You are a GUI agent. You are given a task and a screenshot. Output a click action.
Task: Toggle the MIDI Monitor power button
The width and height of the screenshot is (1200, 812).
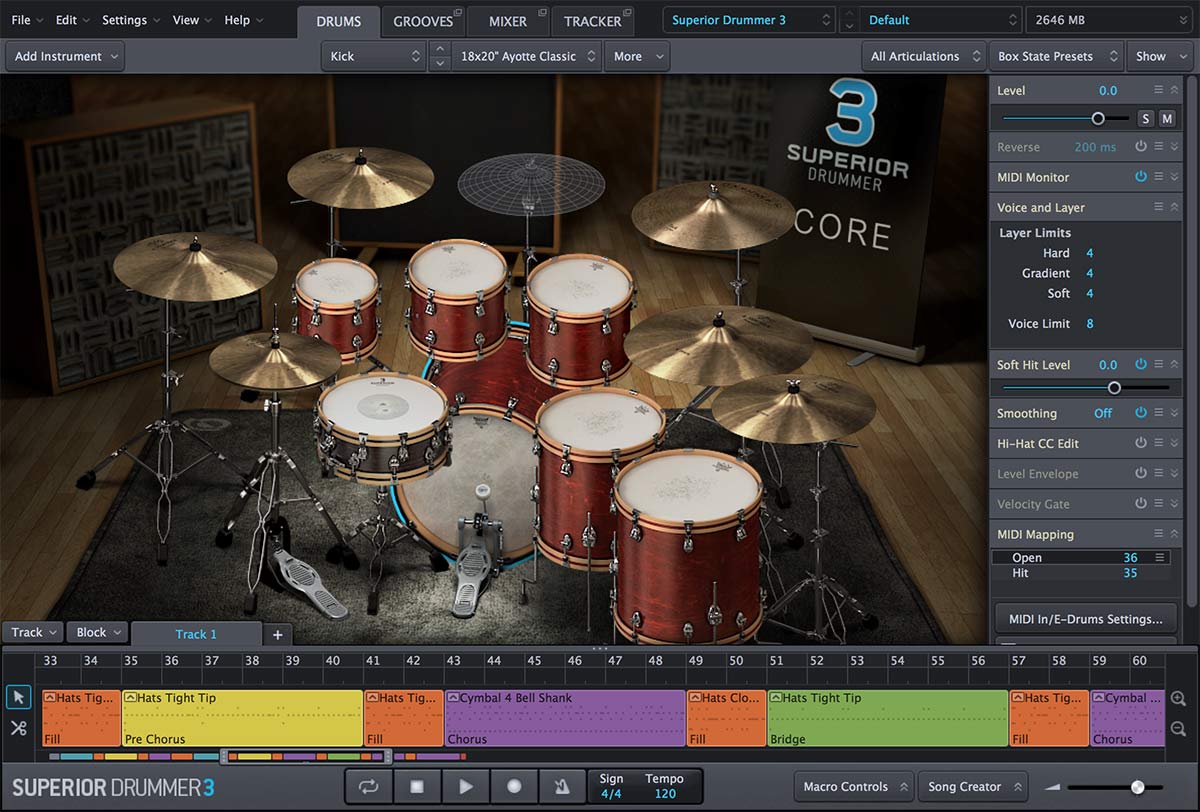coord(1140,177)
